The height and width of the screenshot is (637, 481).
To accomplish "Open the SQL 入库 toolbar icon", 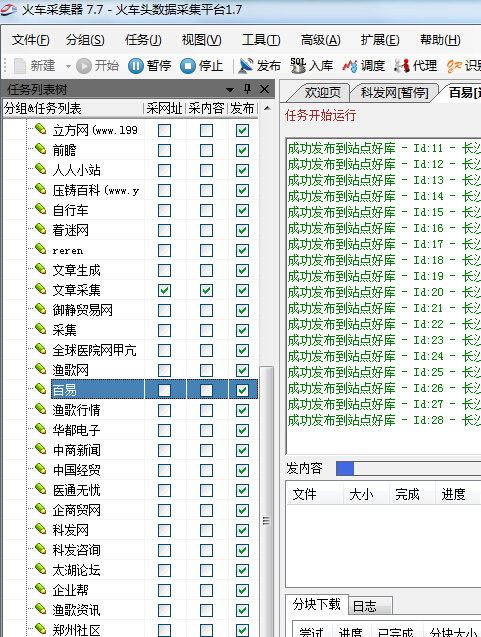I will pos(298,66).
